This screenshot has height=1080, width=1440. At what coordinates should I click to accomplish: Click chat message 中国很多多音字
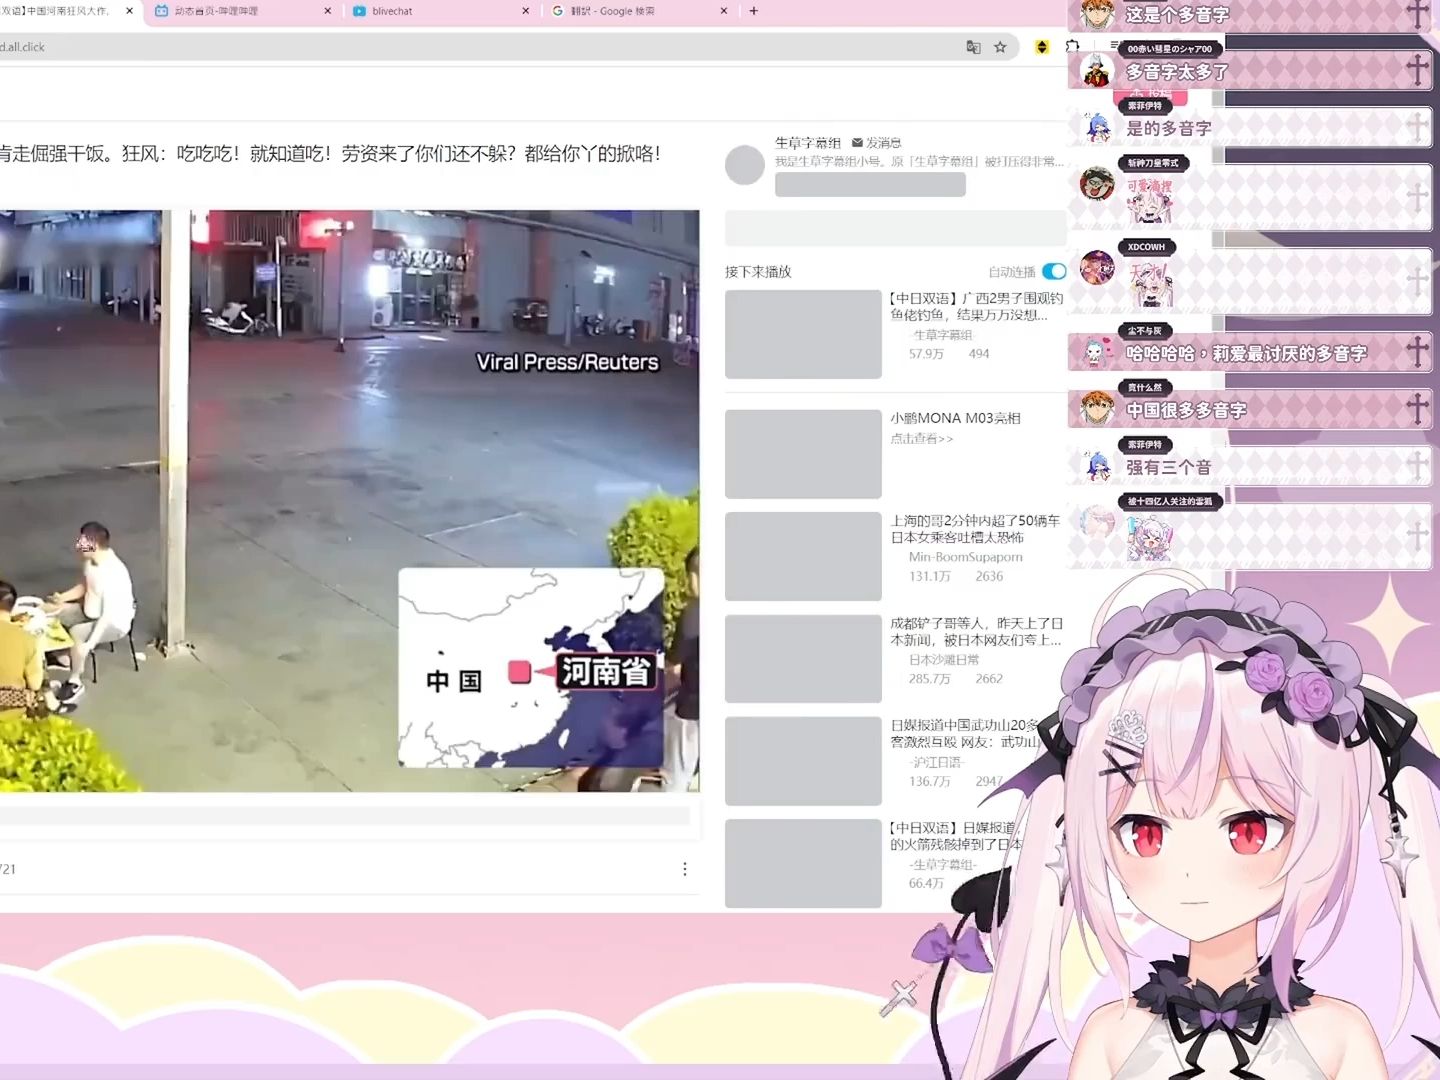[x=1186, y=410]
